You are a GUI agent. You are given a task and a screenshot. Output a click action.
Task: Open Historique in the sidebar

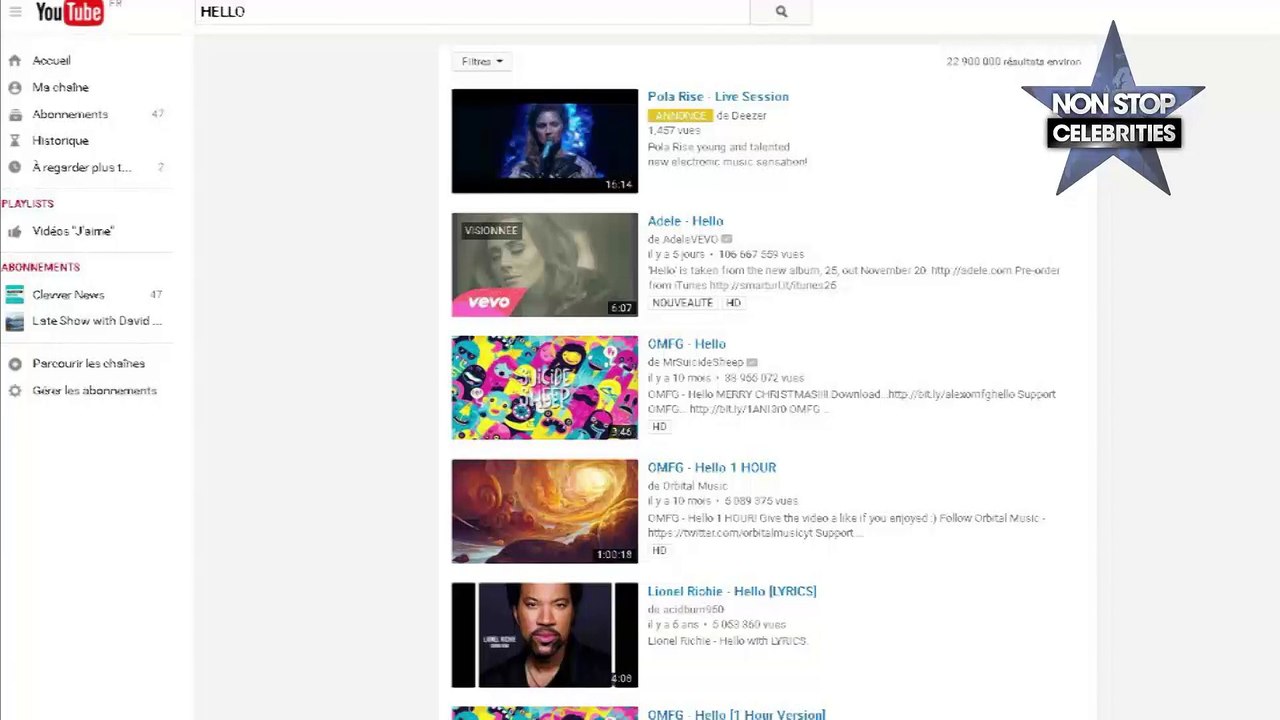60,141
